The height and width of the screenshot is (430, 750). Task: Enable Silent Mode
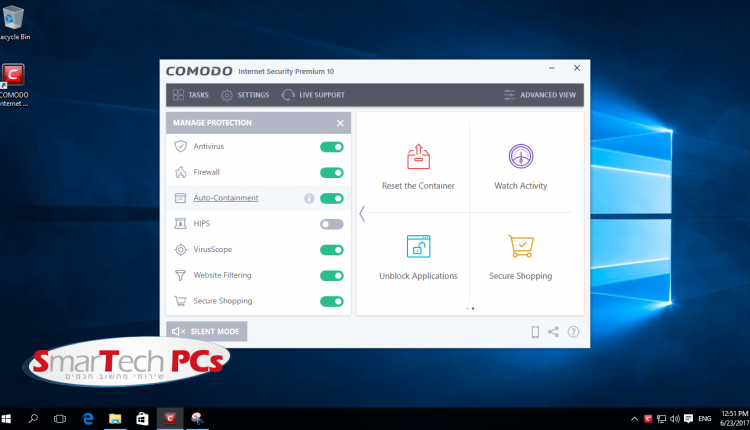206,331
